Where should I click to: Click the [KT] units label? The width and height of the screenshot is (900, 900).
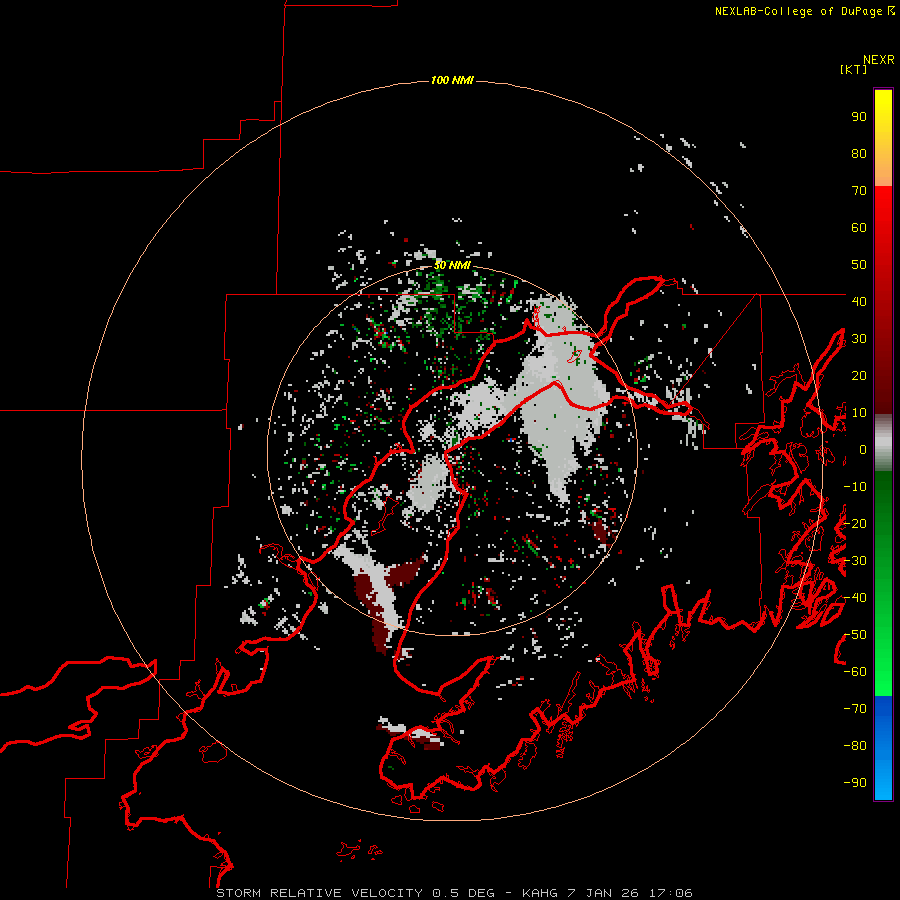pos(854,69)
